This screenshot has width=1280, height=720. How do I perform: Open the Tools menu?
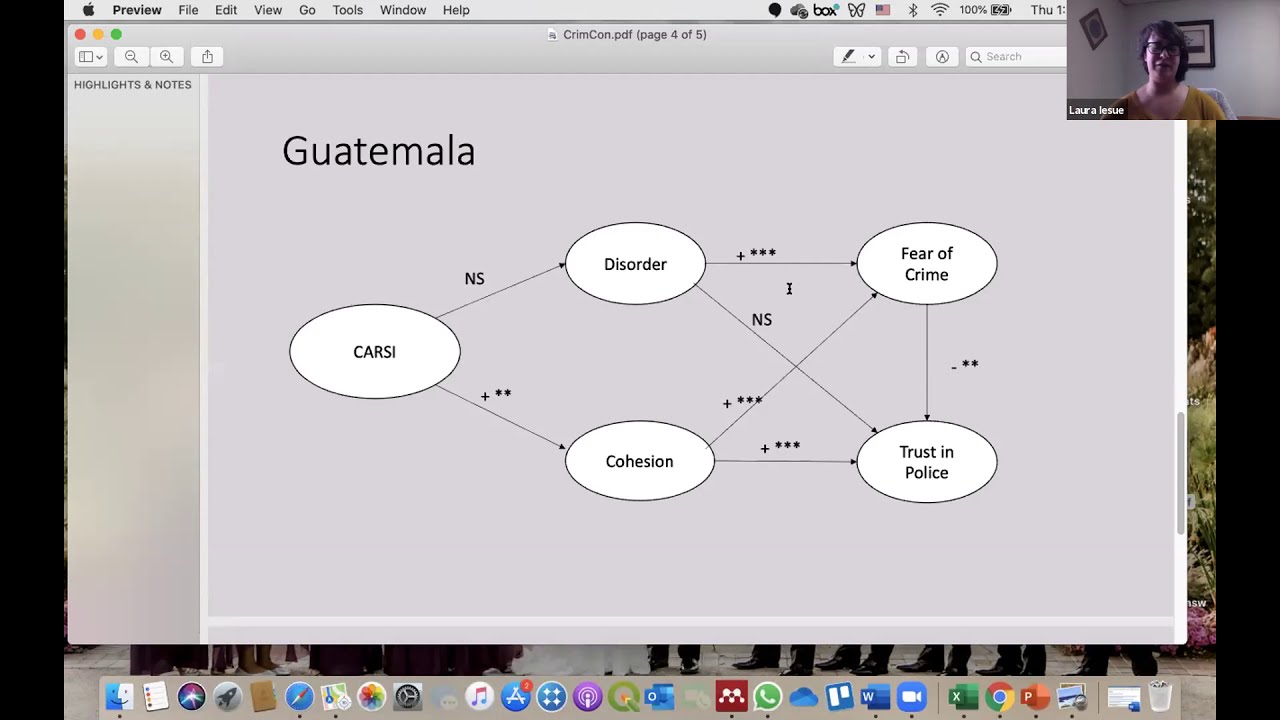(x=348, y=10)
